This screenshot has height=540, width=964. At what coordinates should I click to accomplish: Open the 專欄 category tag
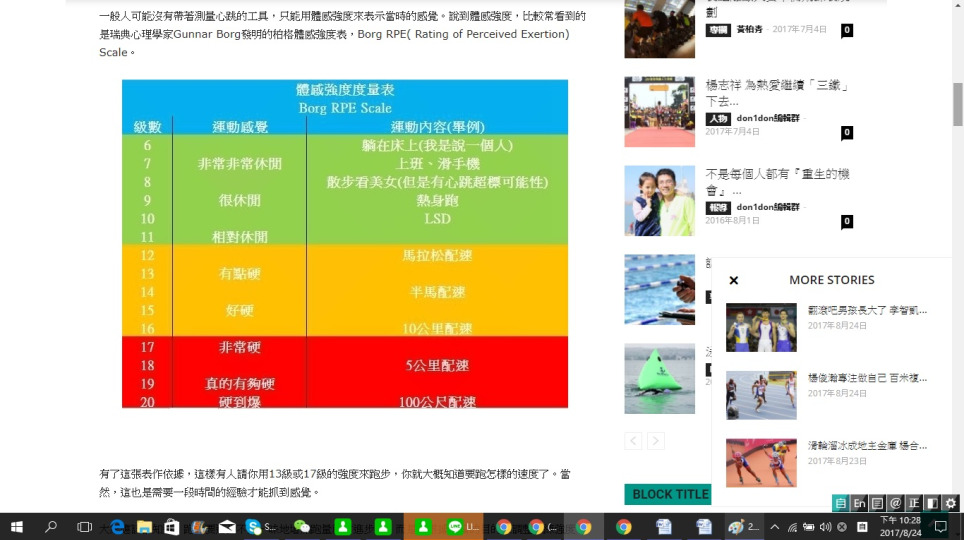click(x=716, y=30)
